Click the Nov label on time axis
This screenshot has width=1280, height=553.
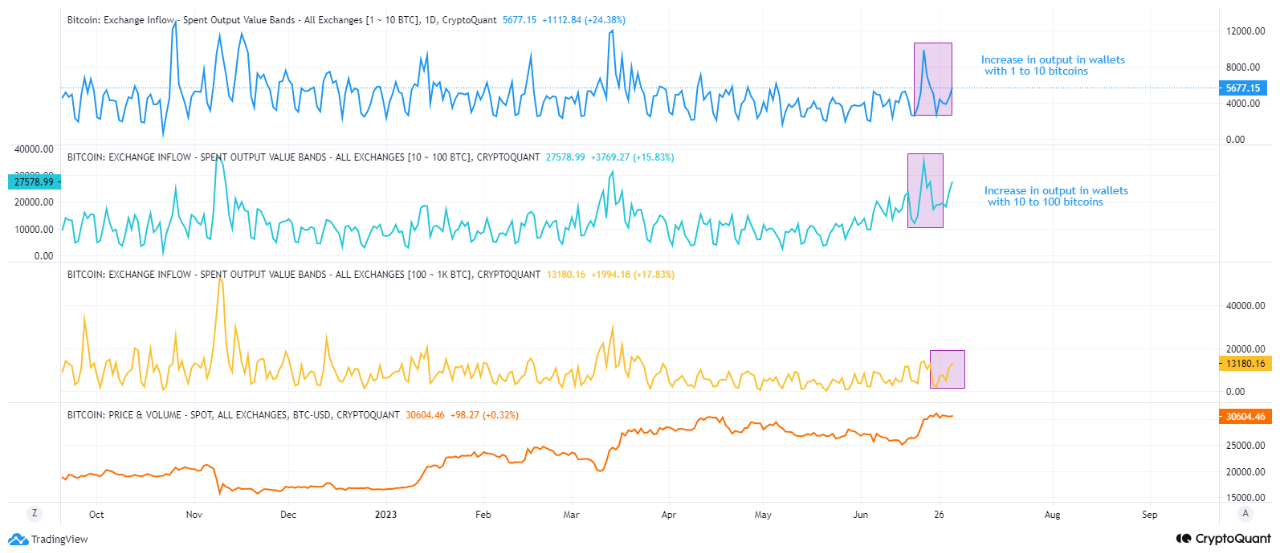195,514
